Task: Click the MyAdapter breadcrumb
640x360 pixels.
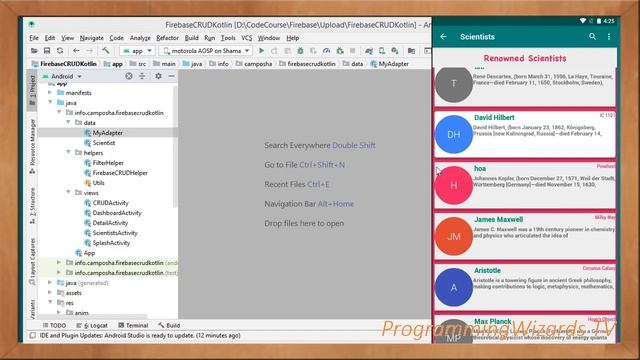Action: tap(389, 64)
